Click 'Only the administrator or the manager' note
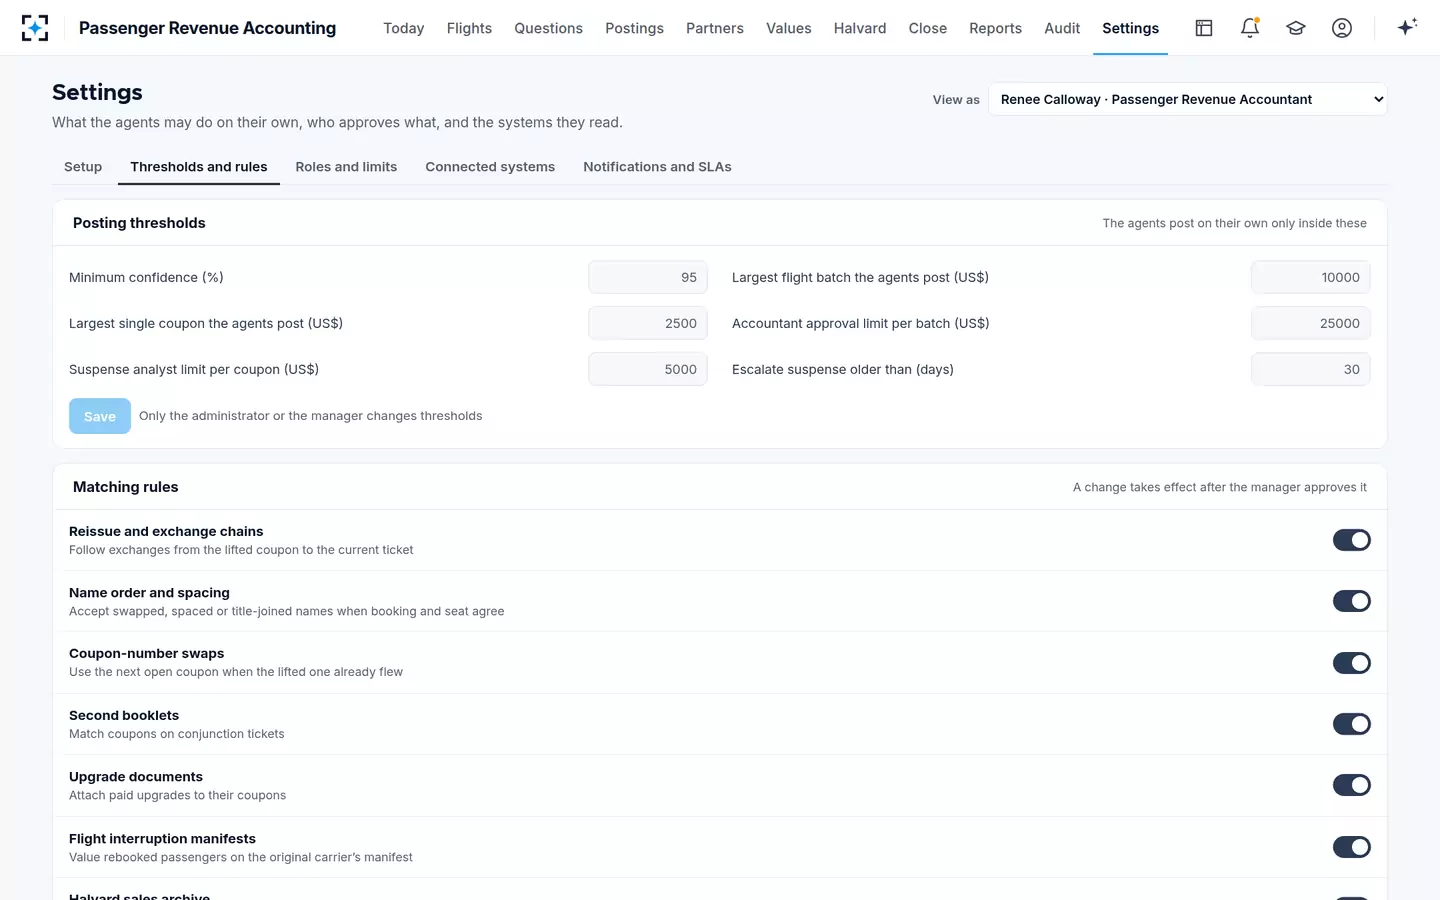This screenshot has width=1440, height=900. click(x=311, y=416)
